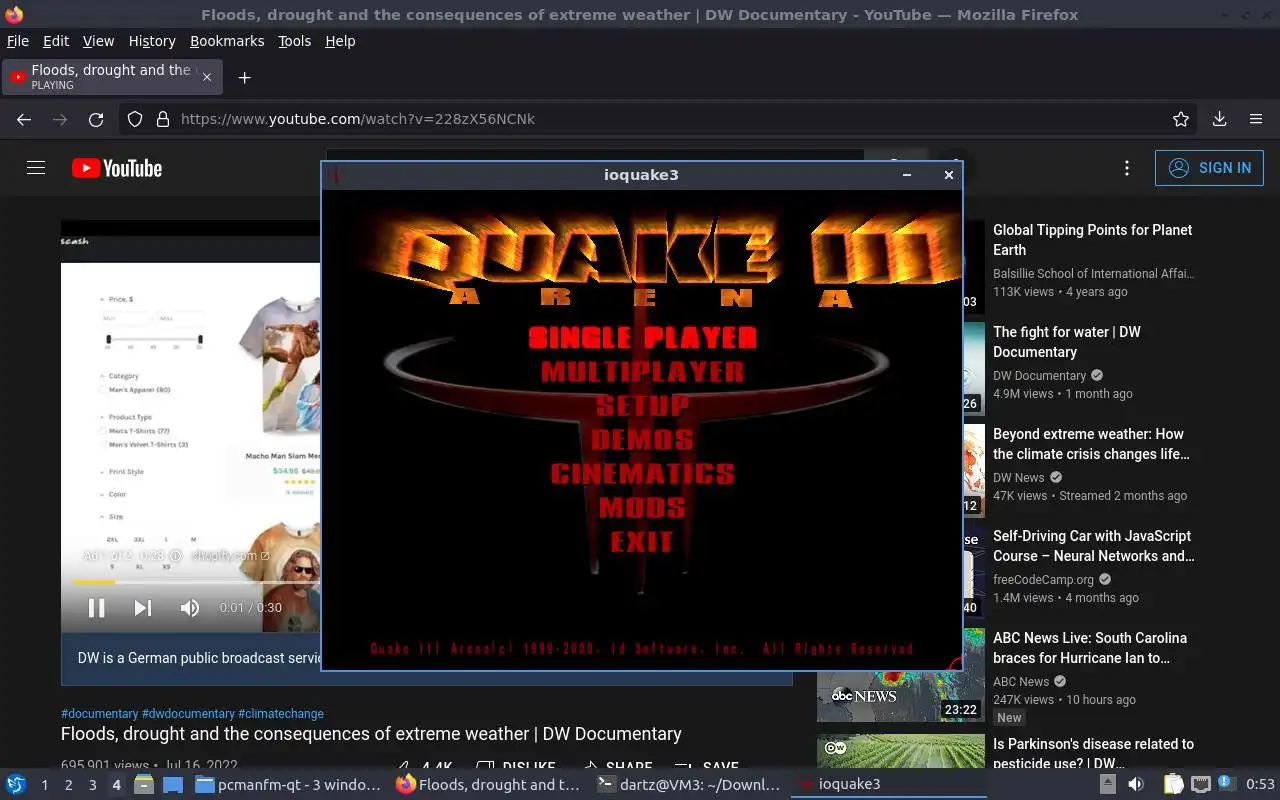Open SETUP in Quake III menu

pos(642,405)
